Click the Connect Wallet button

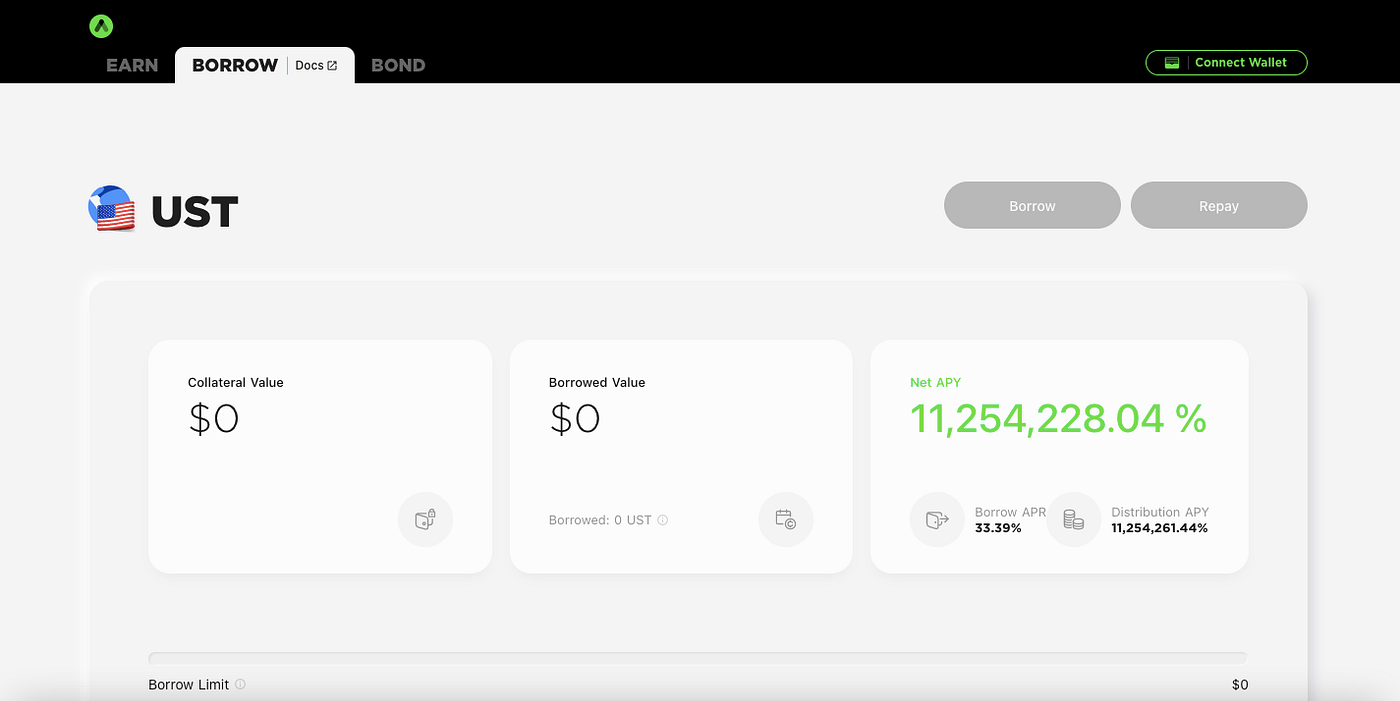(1226, 62)
